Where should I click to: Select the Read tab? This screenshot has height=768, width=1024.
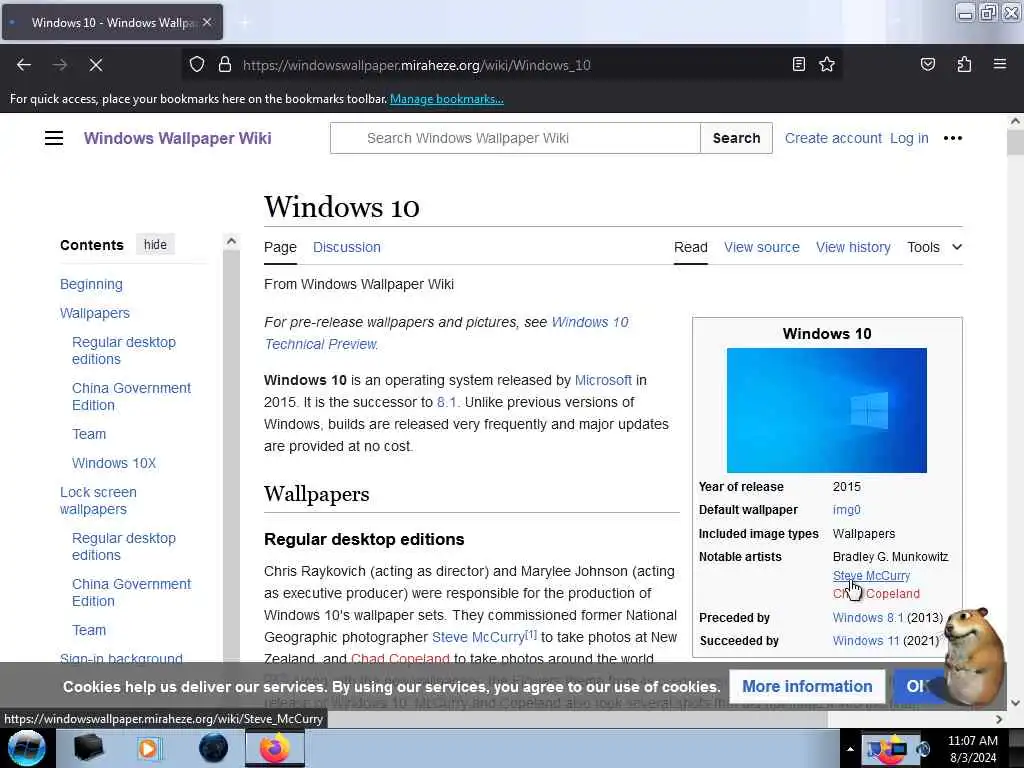pyautogui.click(x=690, y=247)
